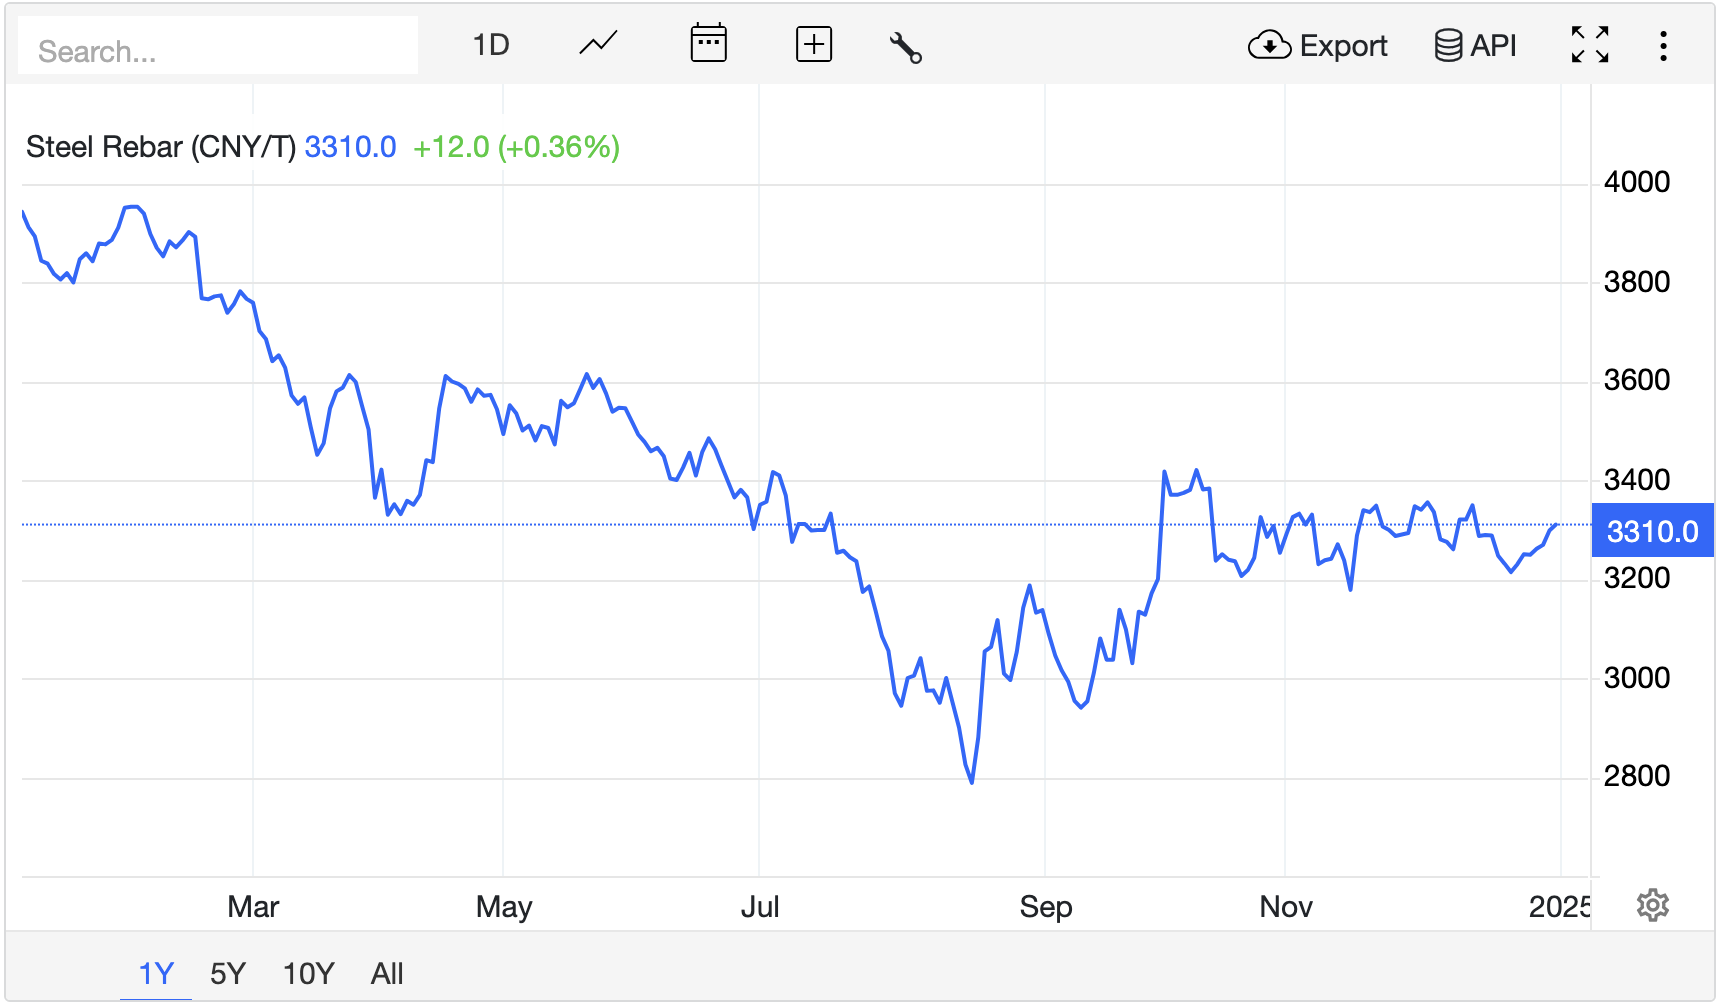Open the line chart type selector
Screen dimensions: 1718x1004
[598, 45]
